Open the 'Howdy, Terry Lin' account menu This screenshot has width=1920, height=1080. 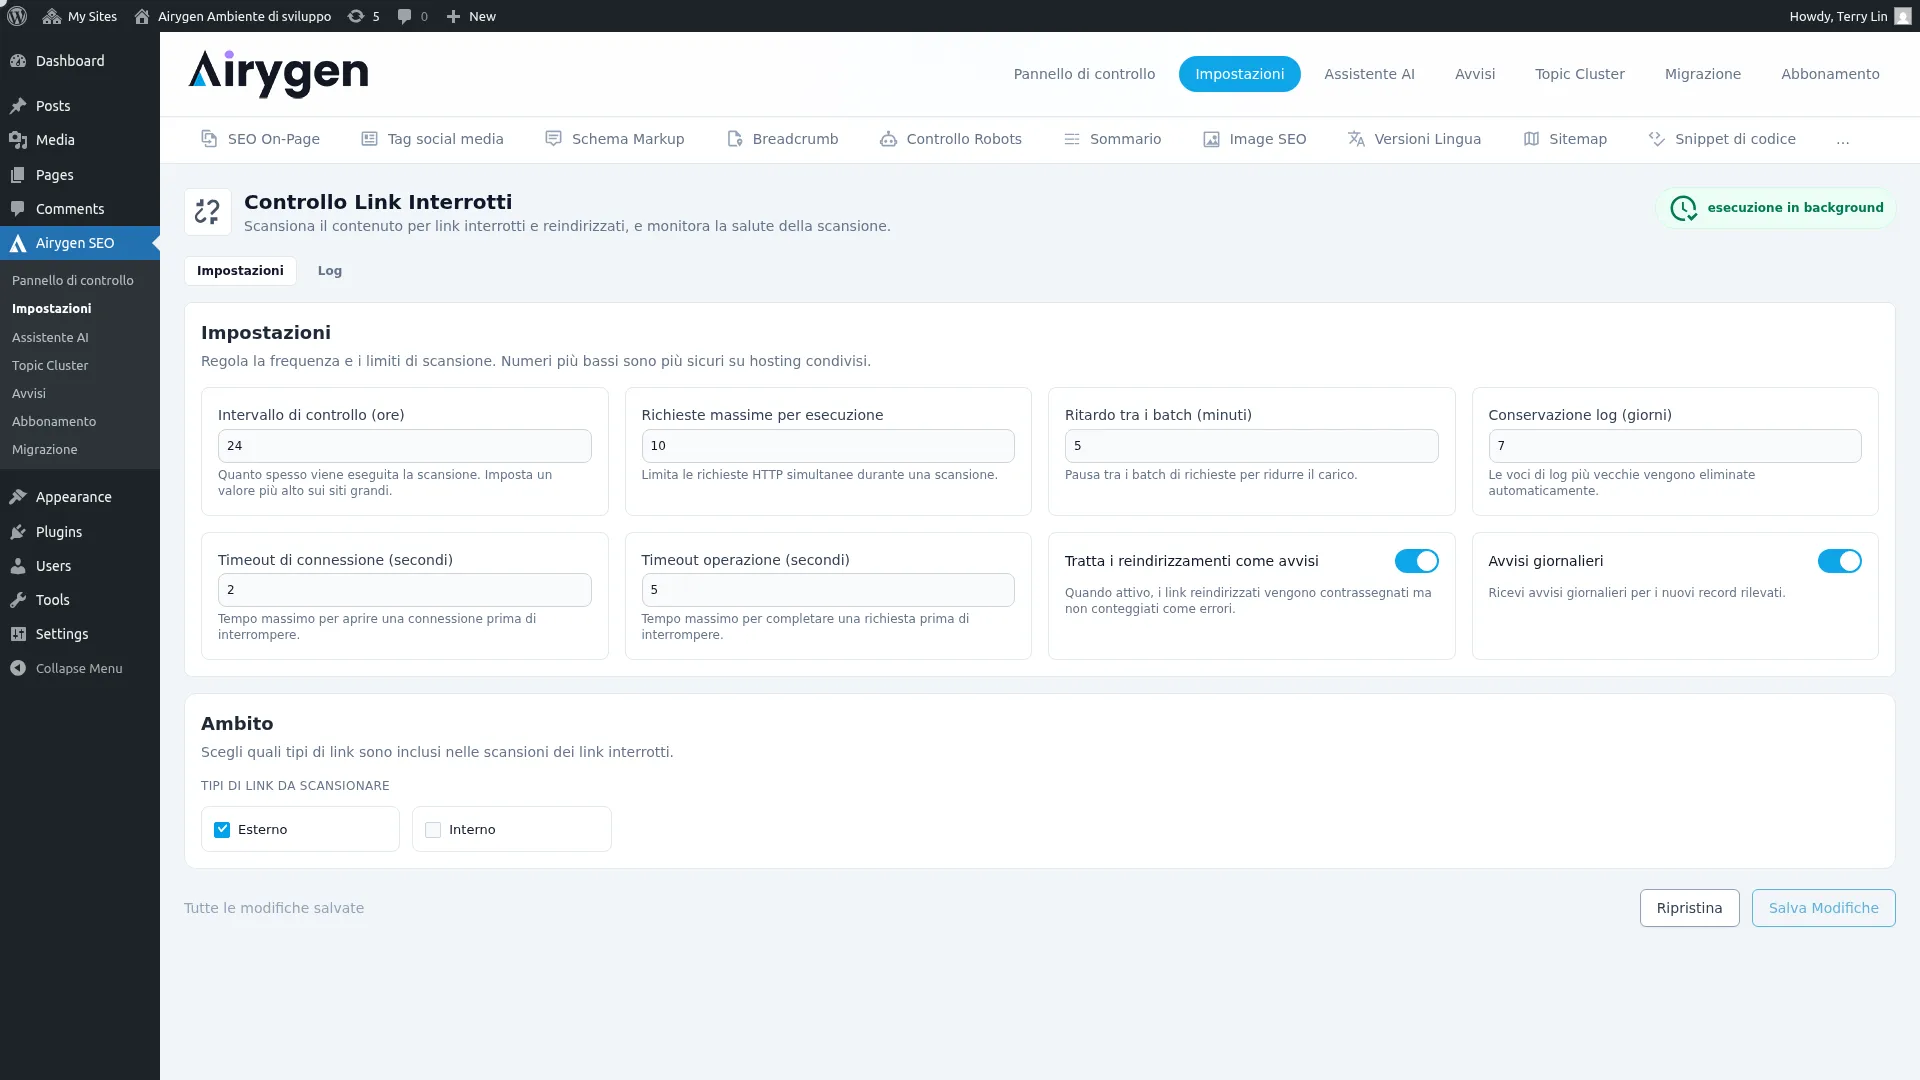[1850, 16]
